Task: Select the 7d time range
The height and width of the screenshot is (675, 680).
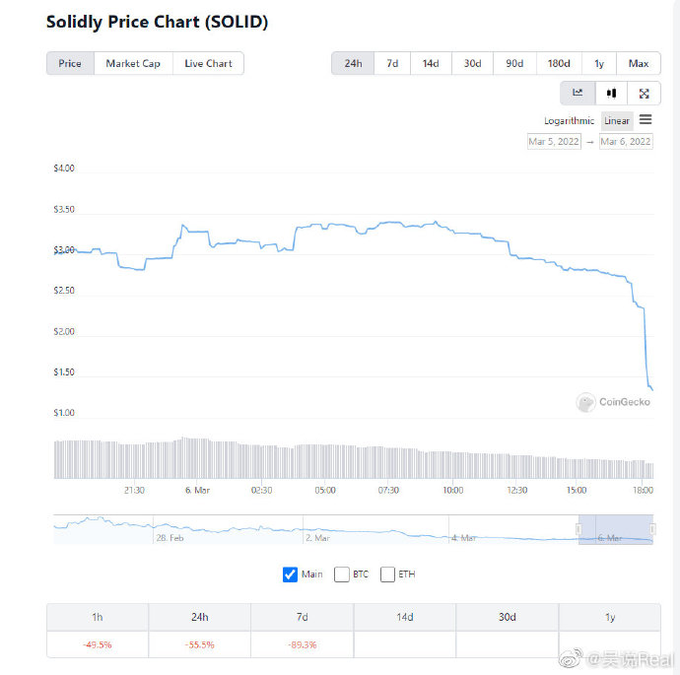Action: coord(392,63)
